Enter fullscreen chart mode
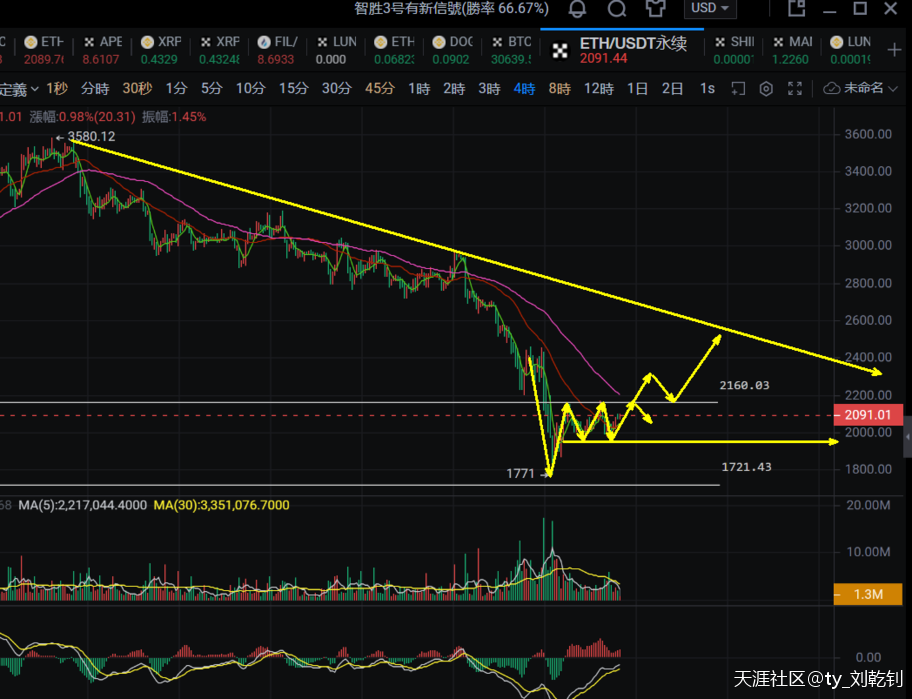912x699 pixels. pos(794,88)
